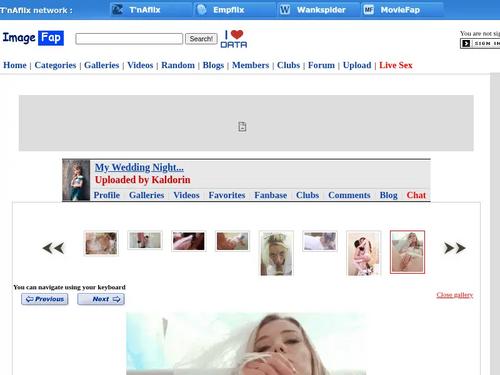This screenshot has width=500, height=375.
Task: Select the fifth thumbnail in the strip
Action: click(276, 254)
